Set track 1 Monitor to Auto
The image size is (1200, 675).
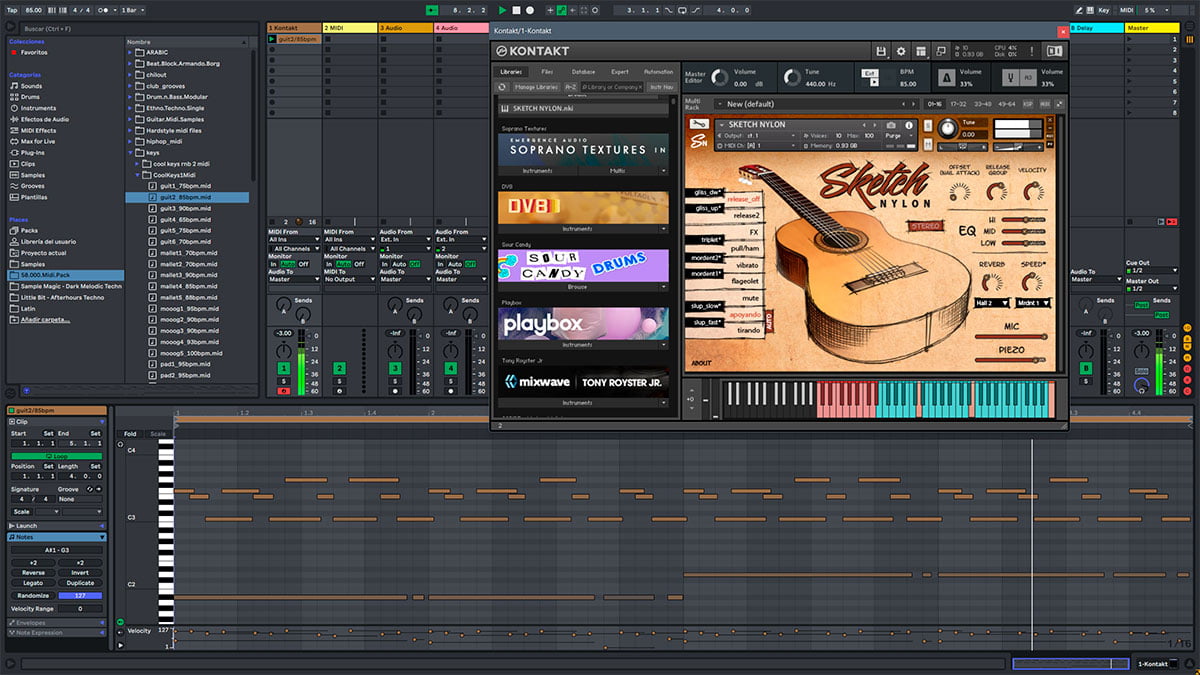[x=289, y=264]
